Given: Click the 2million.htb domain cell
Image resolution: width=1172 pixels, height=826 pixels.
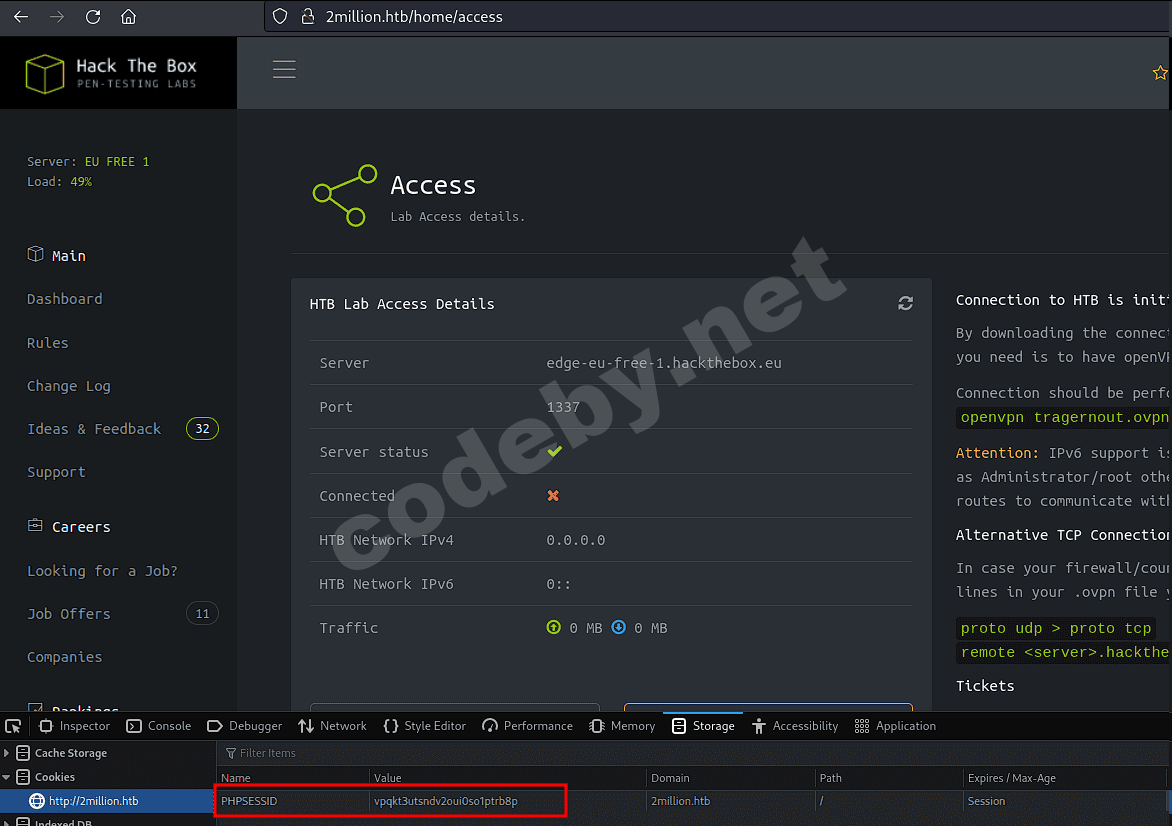Looking at the screenshot, I should pyautogui.click(x=730, y=801).
